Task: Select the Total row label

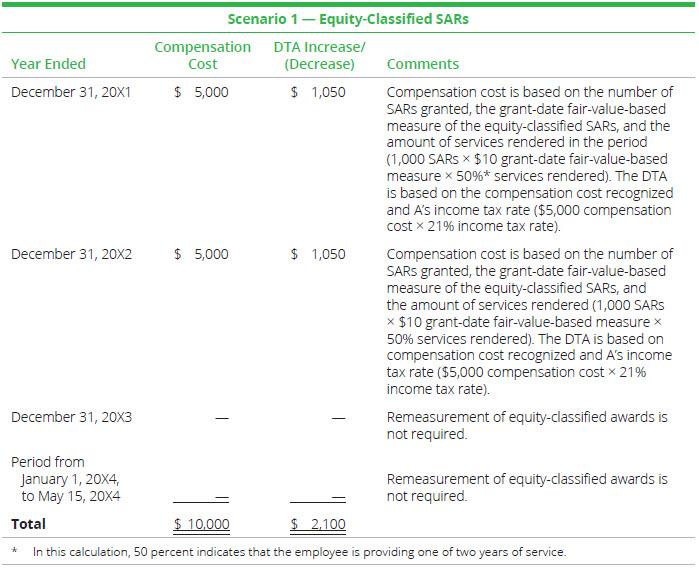Action: (x=28, y=523)
